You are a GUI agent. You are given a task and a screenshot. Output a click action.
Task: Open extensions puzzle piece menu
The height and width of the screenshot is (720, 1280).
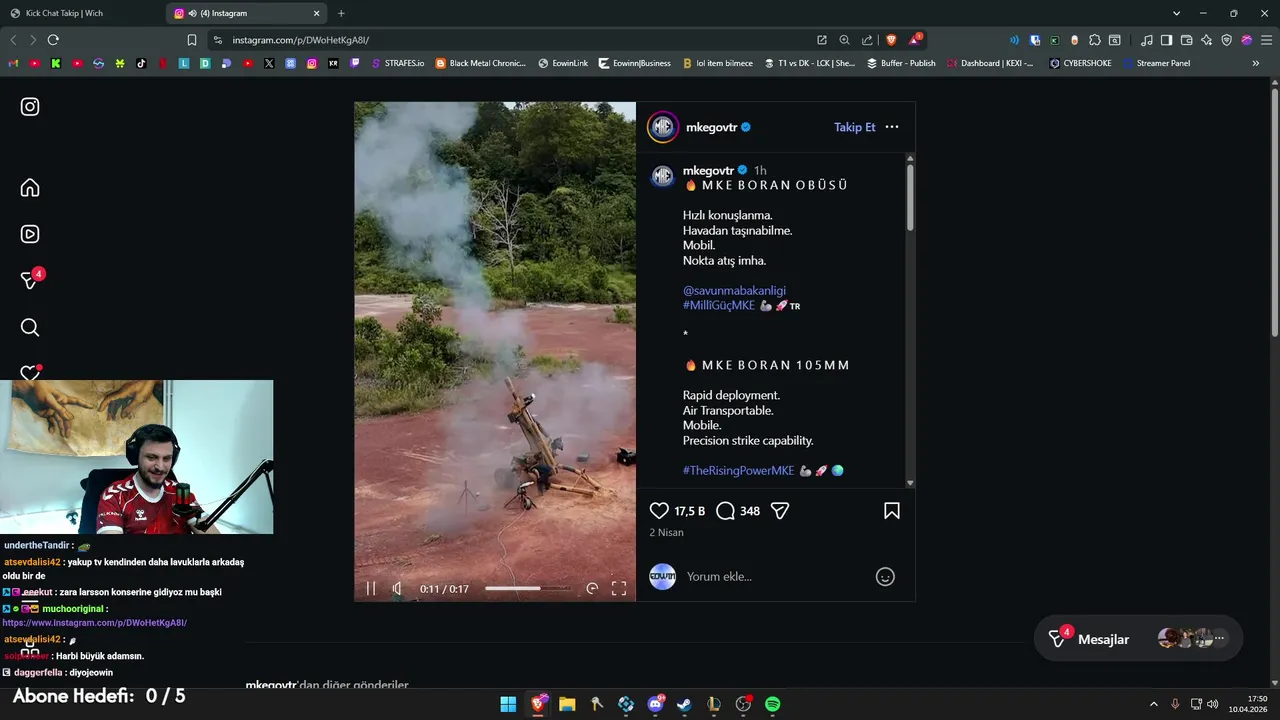tap(1095, 40)
